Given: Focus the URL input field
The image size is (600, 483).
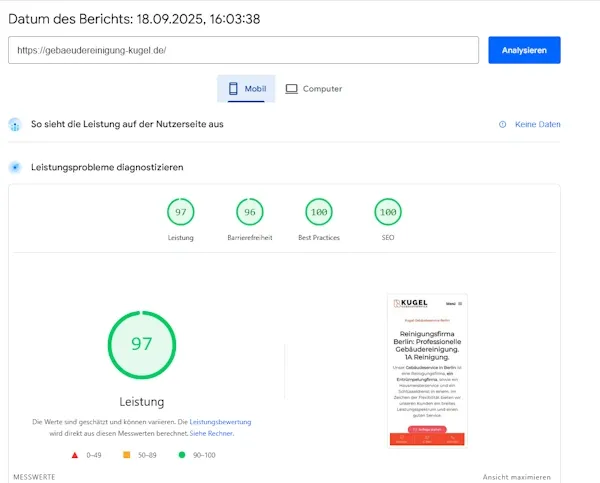Looking at the screenshot, I should pyautogui.click(x=243, y=50).
